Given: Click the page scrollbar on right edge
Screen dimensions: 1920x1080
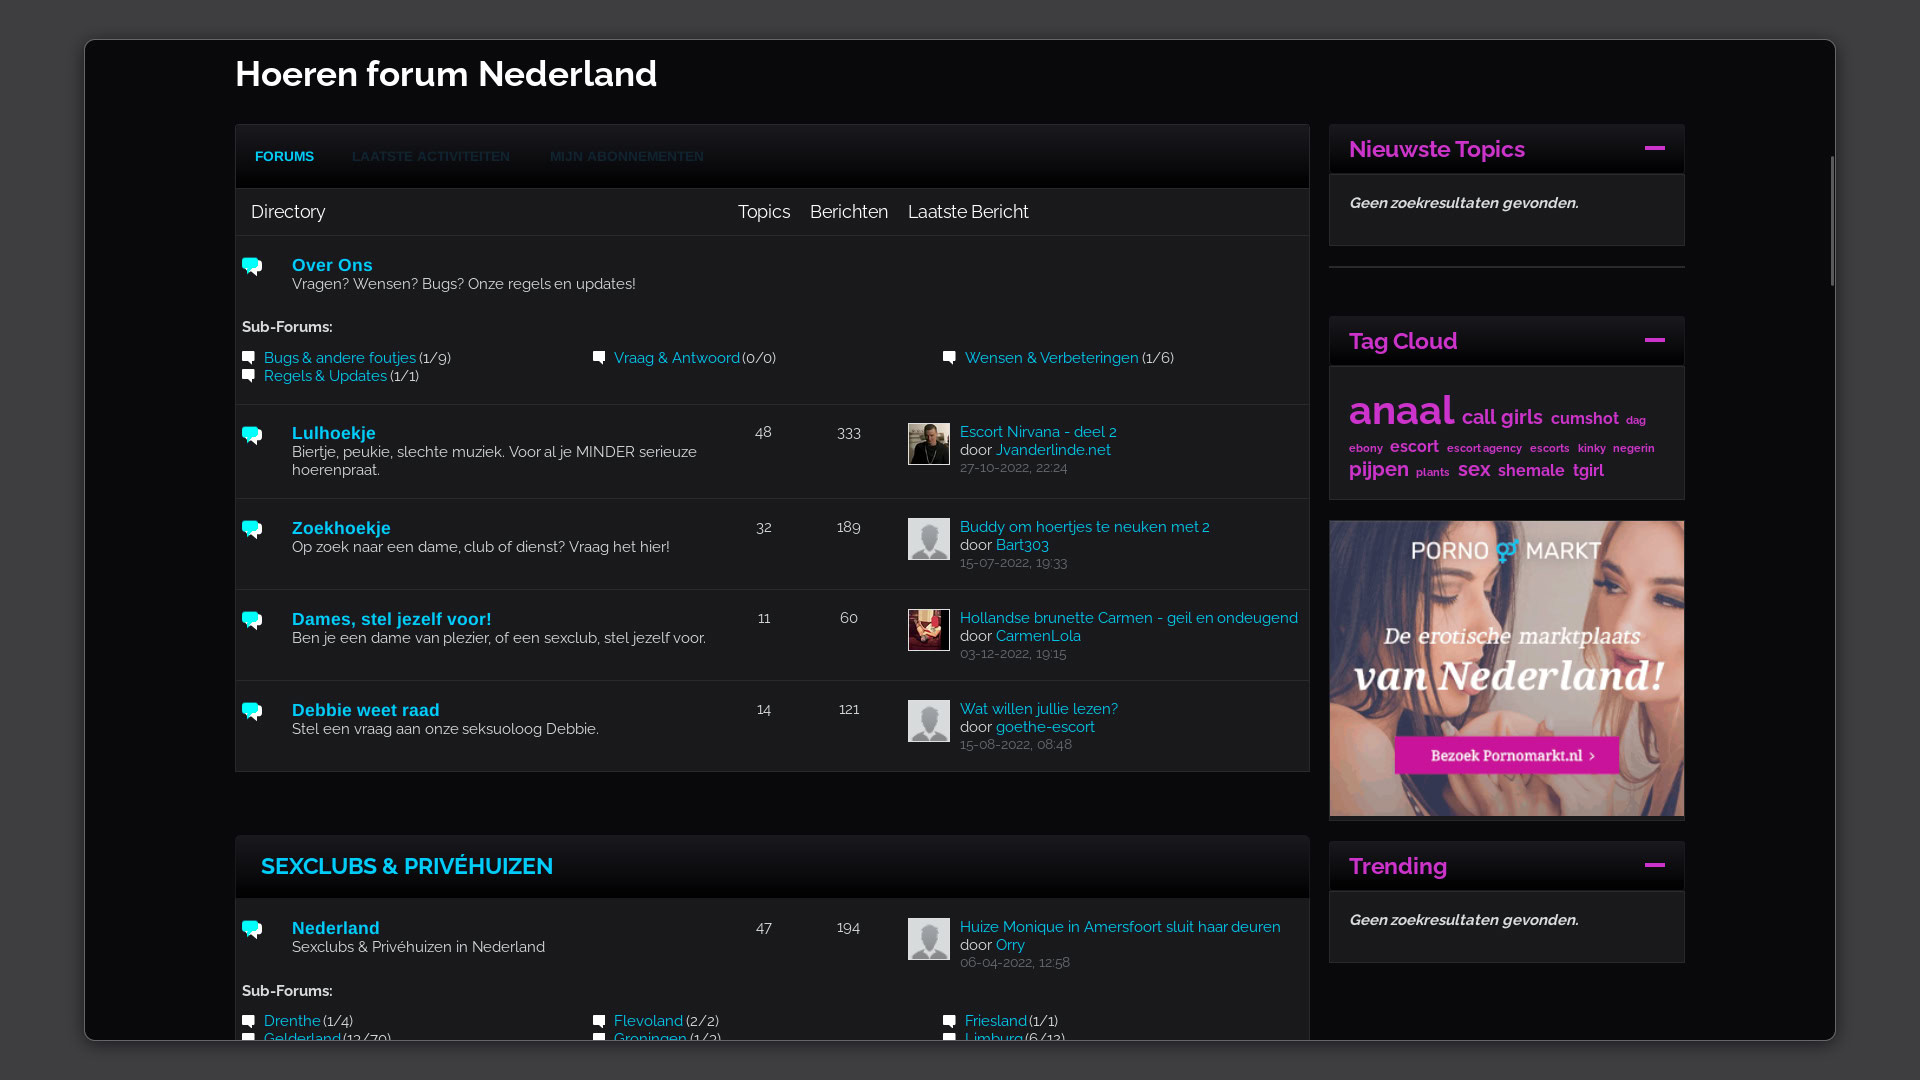Looking at the screenshot, I should [x=1832, y=221].
